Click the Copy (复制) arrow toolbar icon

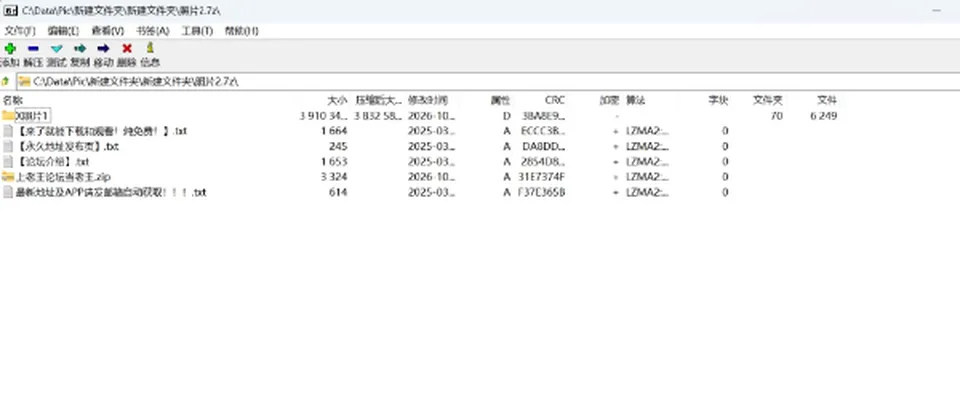(x=80, y=49)
